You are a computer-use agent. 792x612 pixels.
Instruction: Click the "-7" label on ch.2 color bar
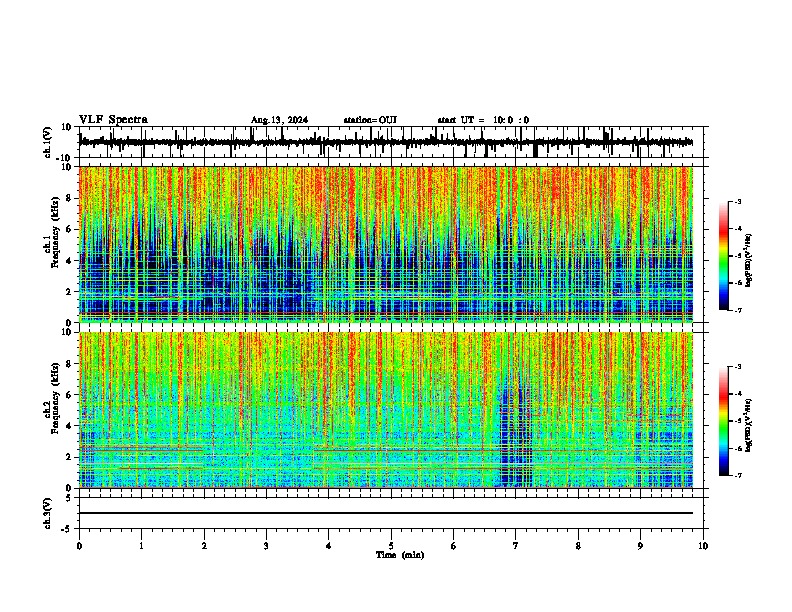point(738,476)
